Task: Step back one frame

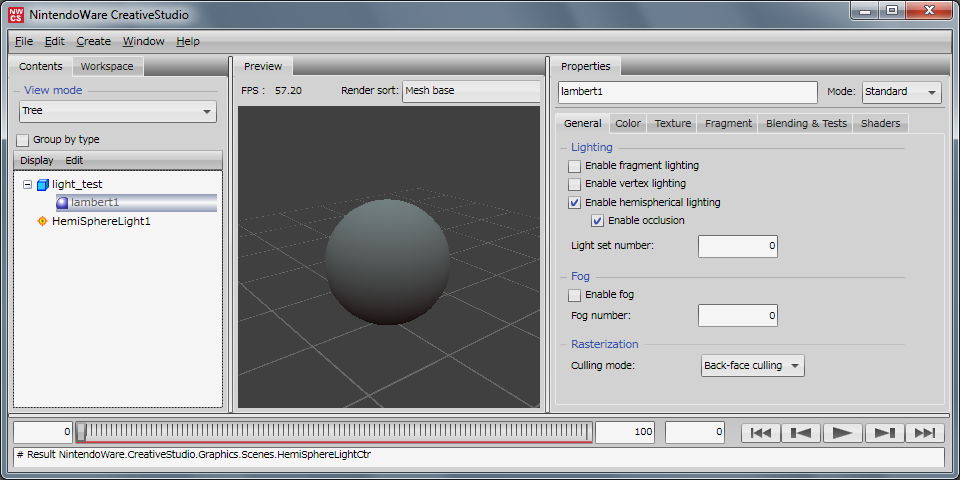Action: pyautogui.click(x=800, y=433)
